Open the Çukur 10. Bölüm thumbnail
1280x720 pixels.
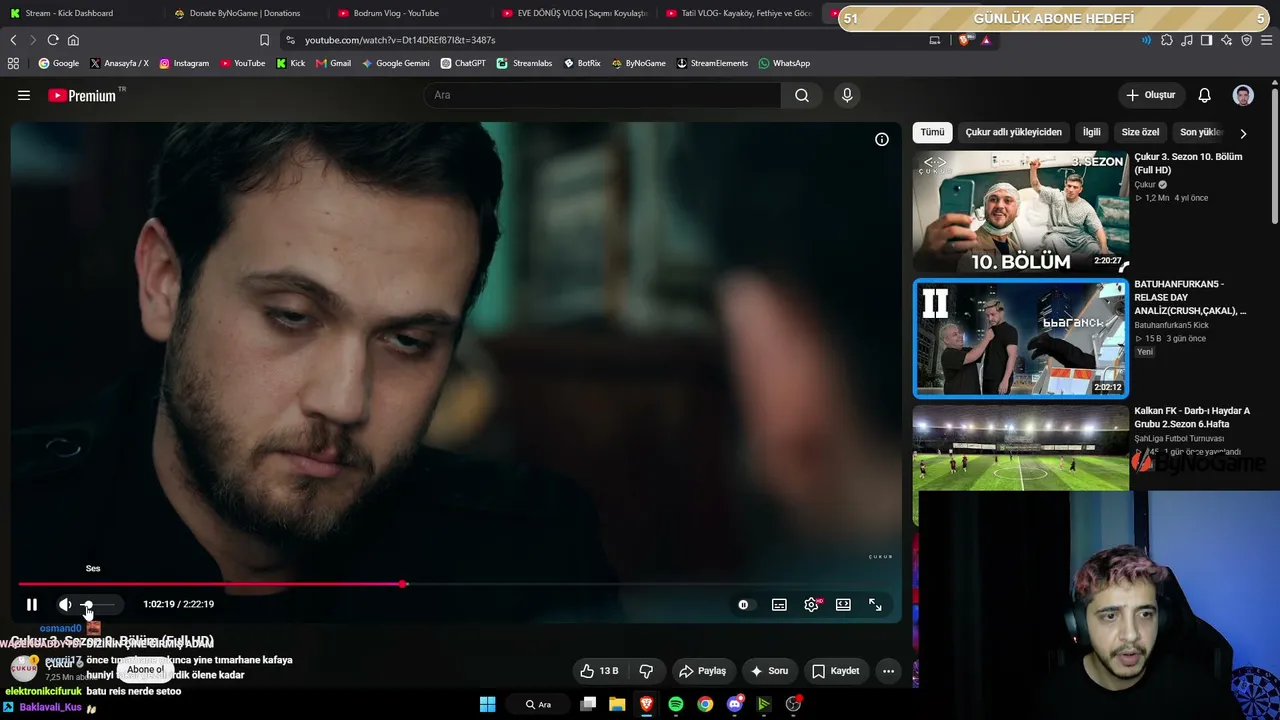click(1021, 211)
